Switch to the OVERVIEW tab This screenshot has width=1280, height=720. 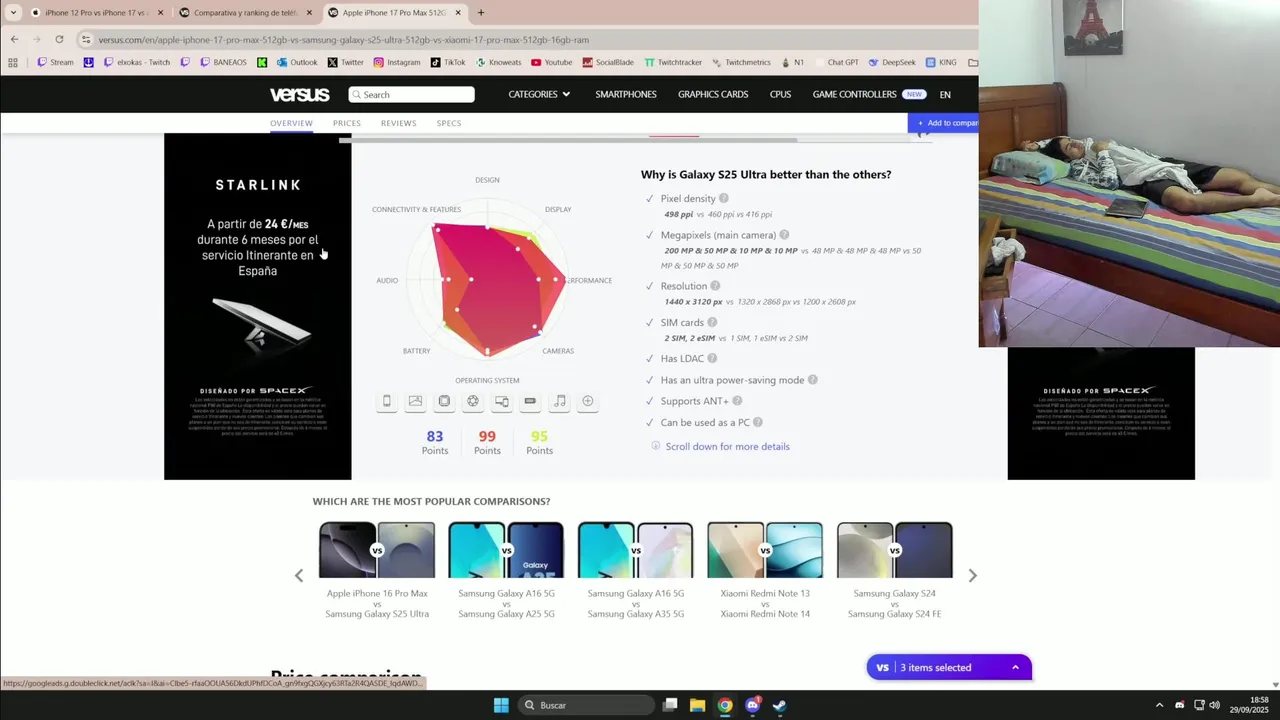[291, 123]
